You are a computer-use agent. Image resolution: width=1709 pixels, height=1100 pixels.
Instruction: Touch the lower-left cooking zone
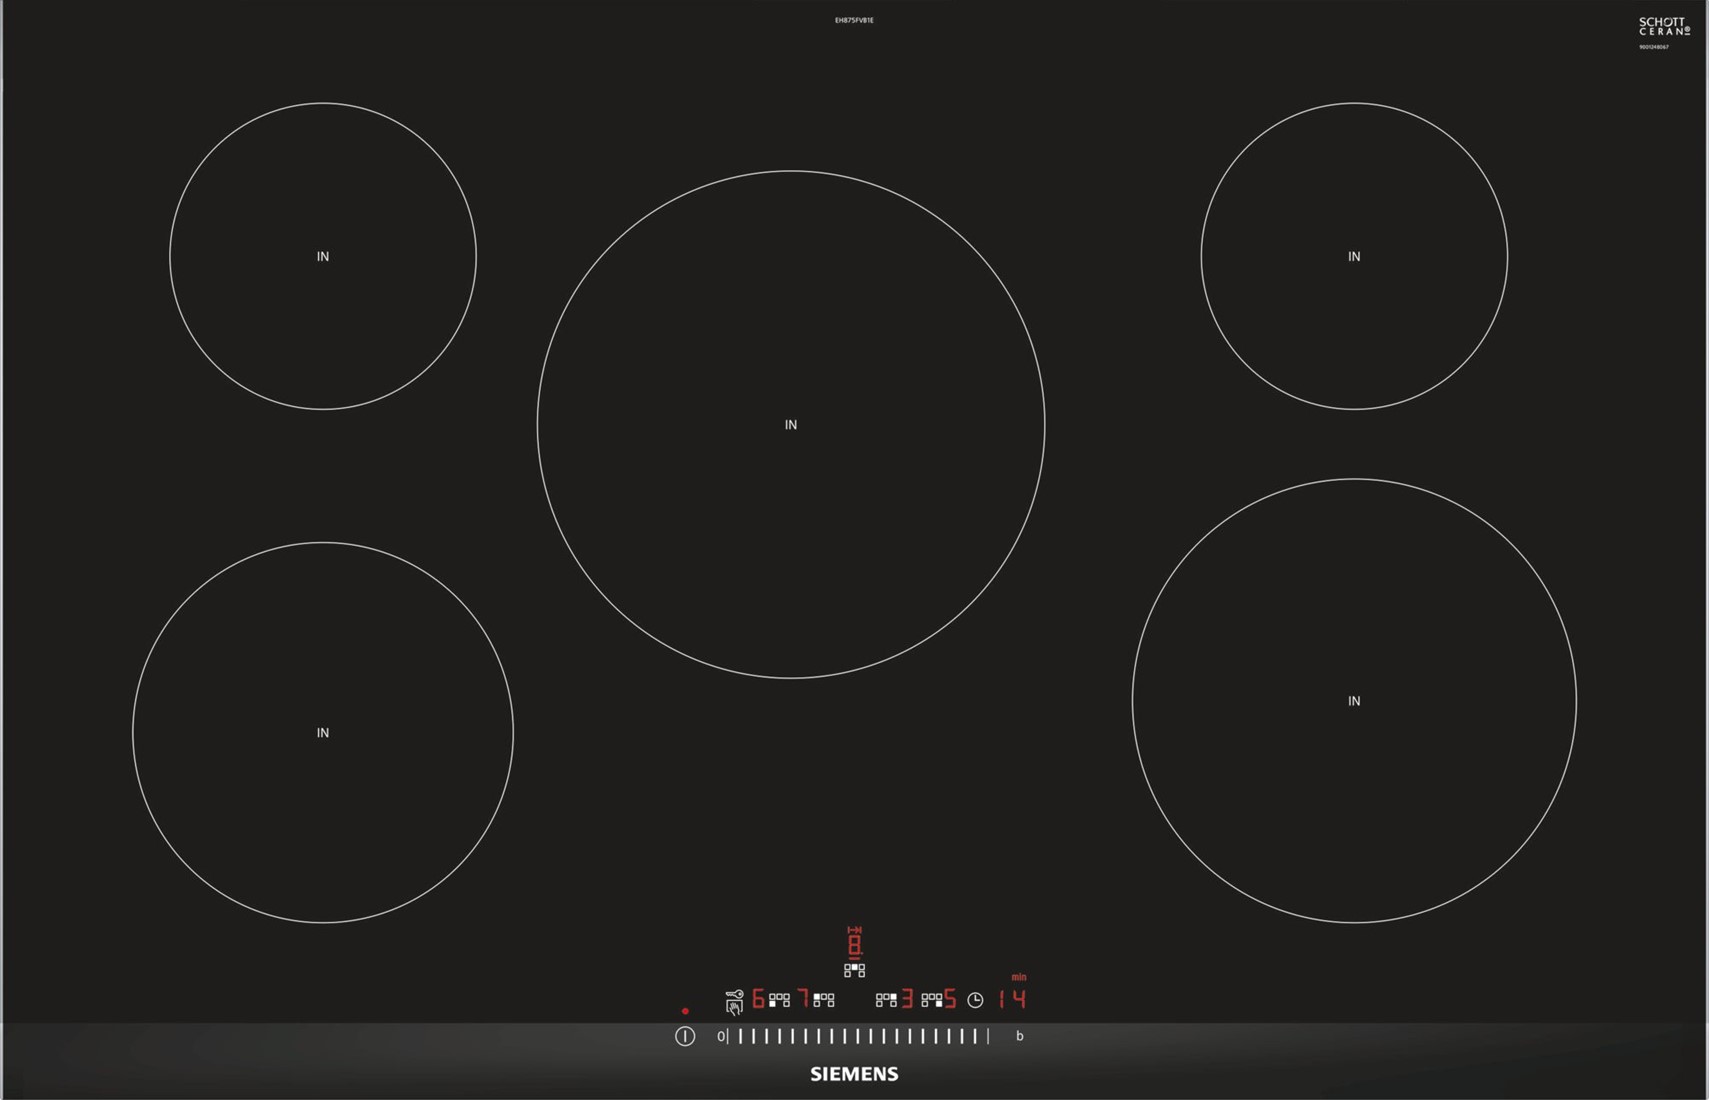(323, 732)
